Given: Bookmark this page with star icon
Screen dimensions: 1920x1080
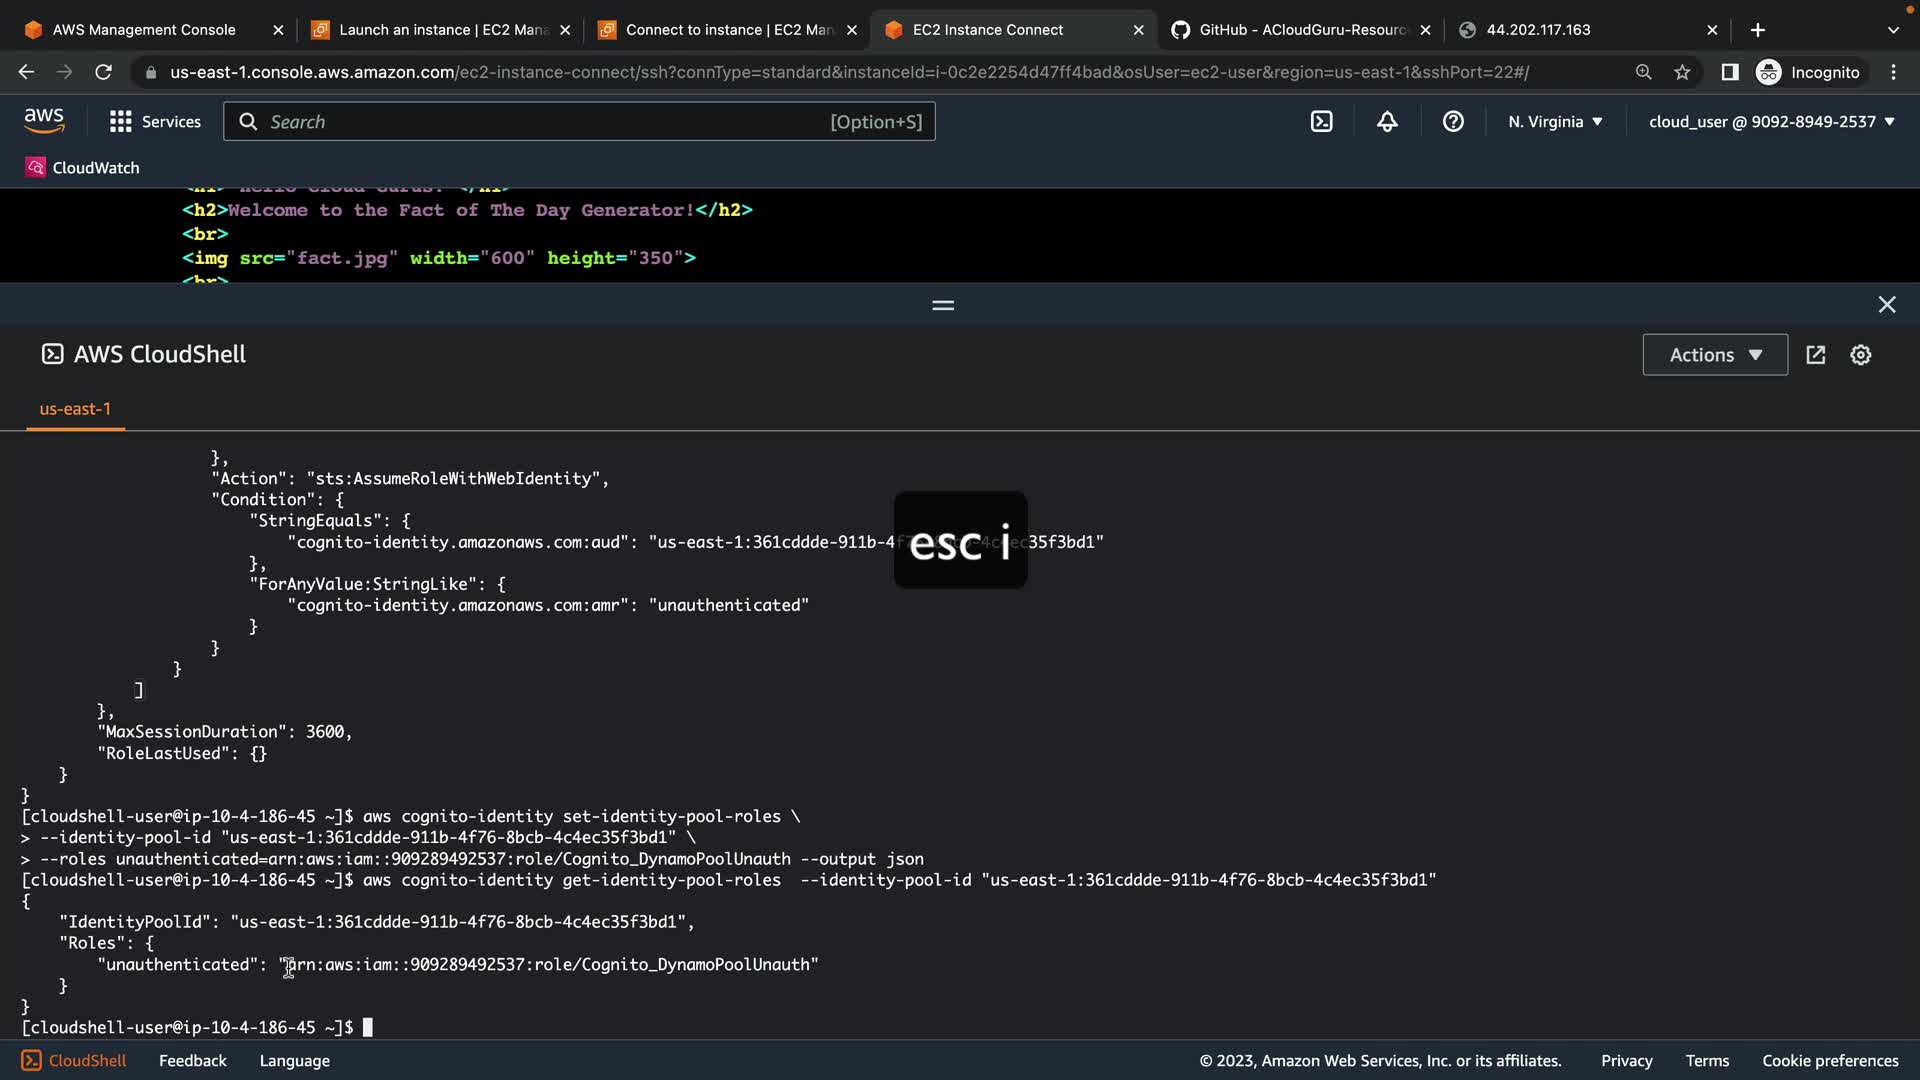Looking at the screenshot, I should 1682,72.
